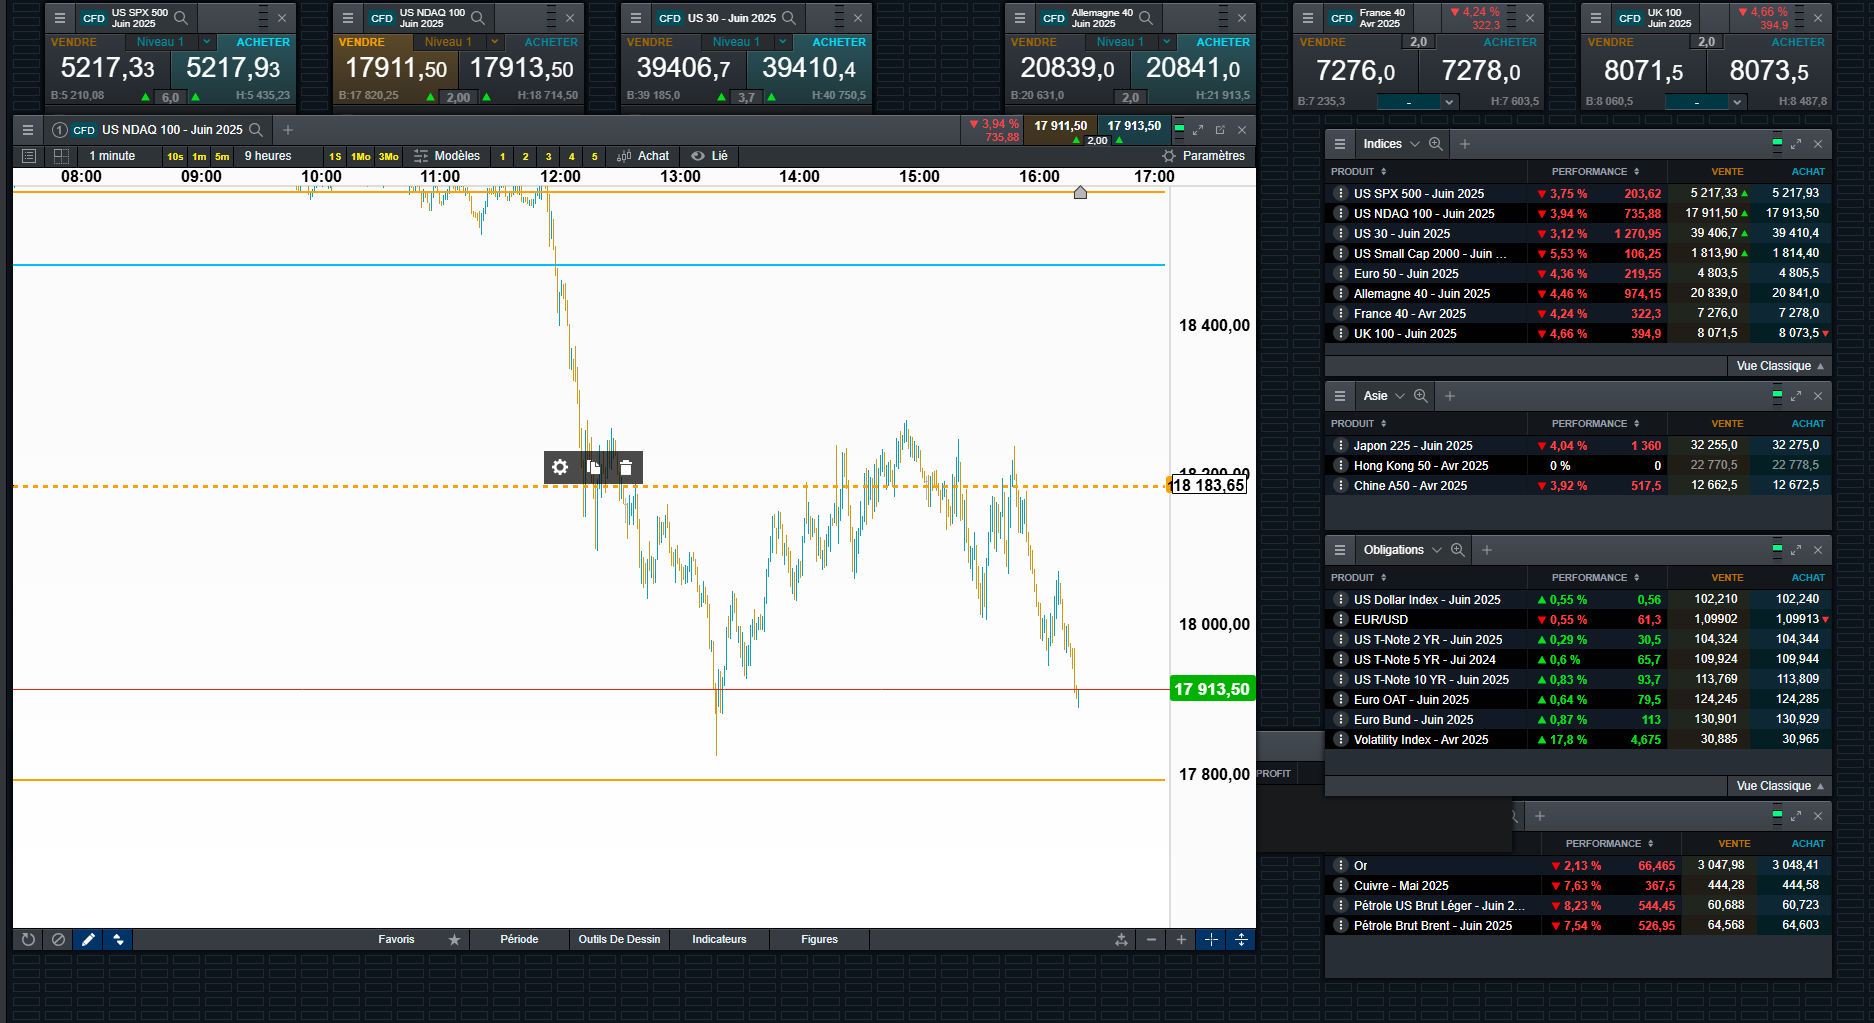Open the Outils De Dessin menu
The width and height of the screenshot is (1874, 1023).
(x=619, y=939)
